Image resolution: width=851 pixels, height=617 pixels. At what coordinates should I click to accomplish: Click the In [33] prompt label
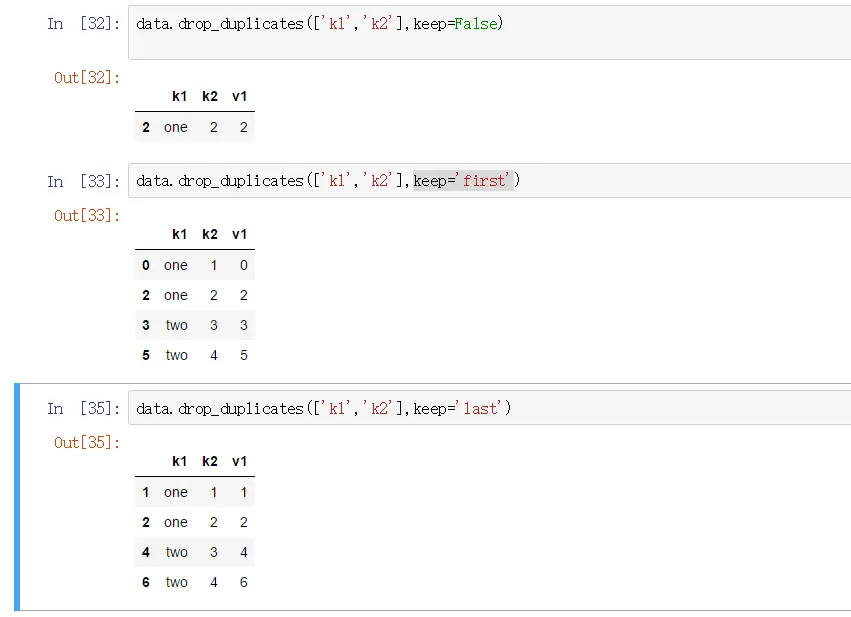tap(83, 181)
